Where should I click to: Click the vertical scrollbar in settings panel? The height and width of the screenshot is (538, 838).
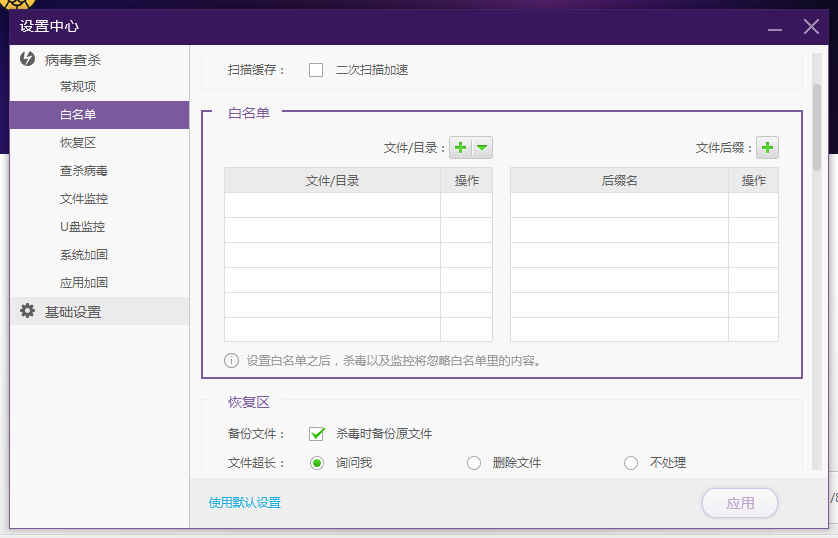[816, 130]
